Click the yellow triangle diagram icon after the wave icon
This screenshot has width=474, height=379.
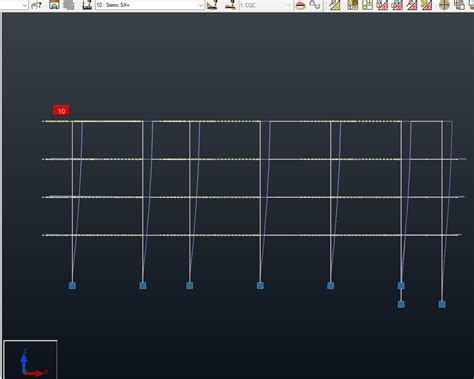tap(334, 5)
